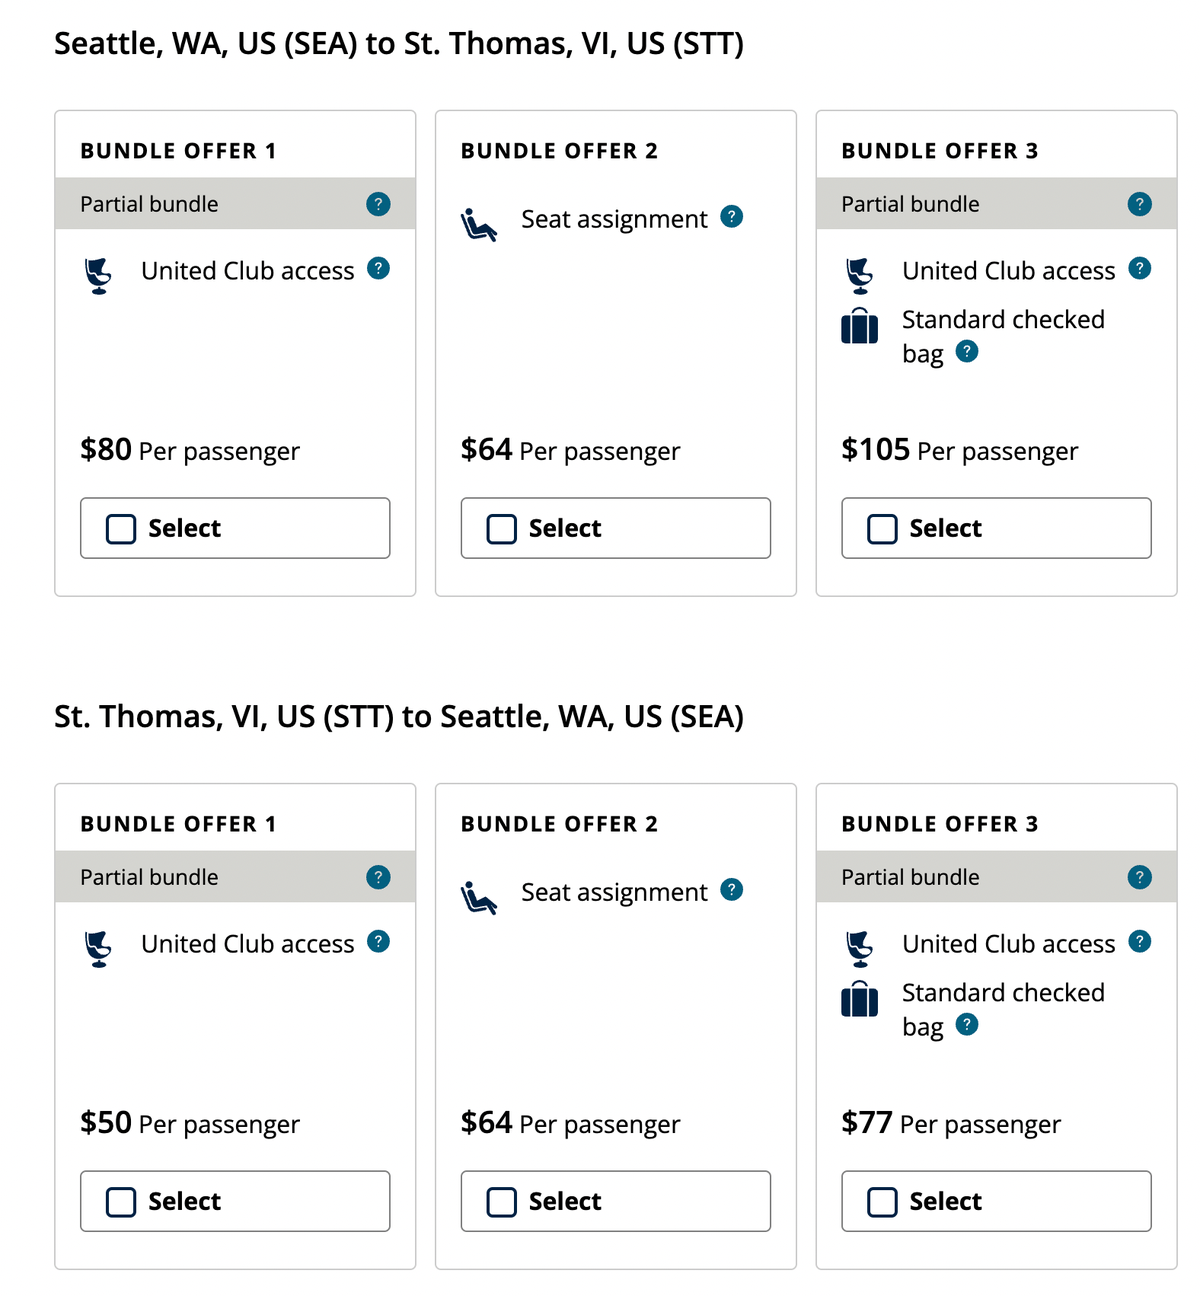The height and width of the screenshot is (1296, 1200).
Task: Click the question mark next to Standard checked bag in return Bundle Offer 3
Action: (966, 1025)
